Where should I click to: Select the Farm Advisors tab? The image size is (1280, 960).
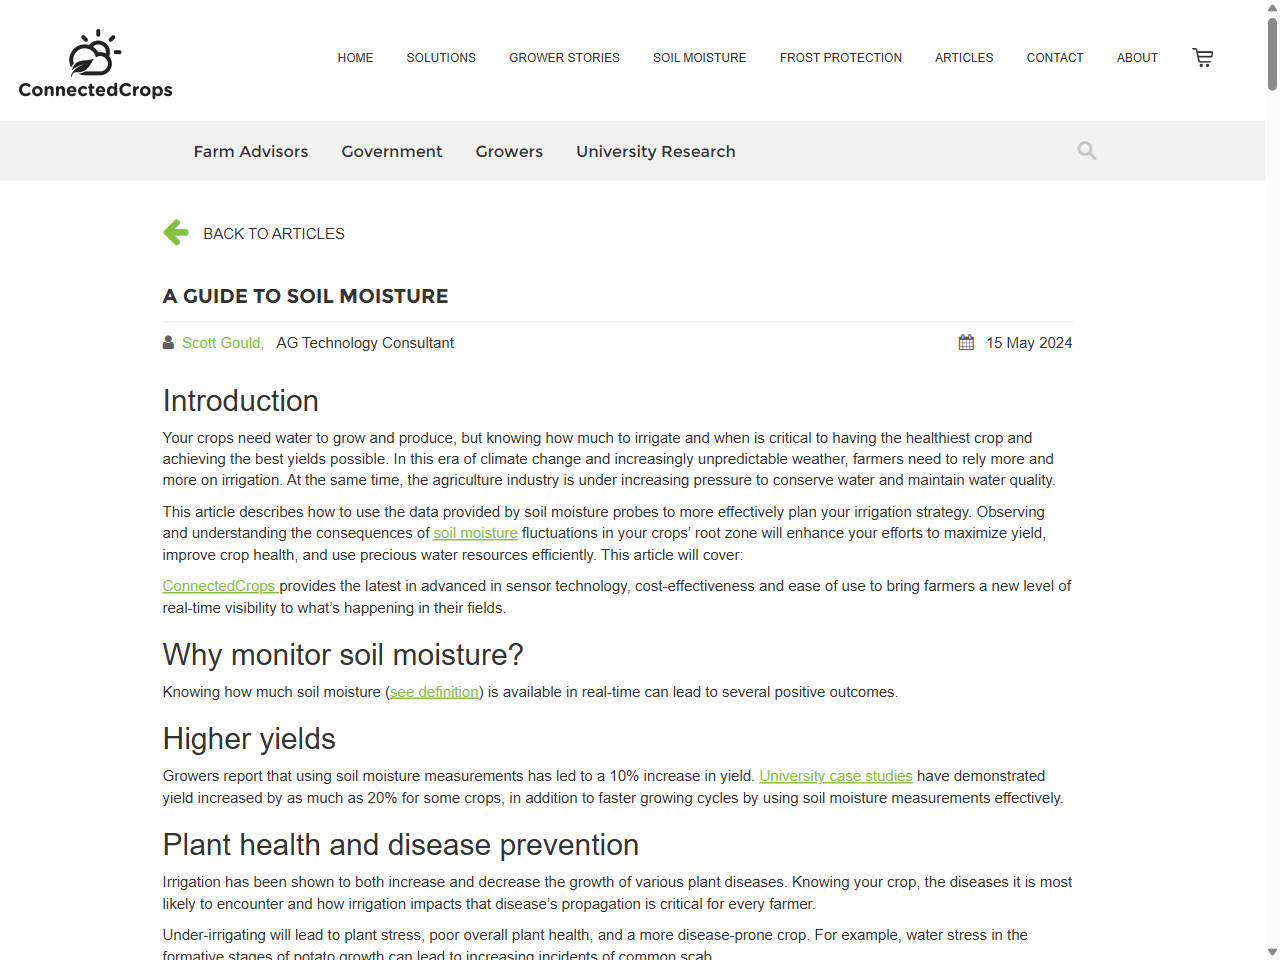[x=250, y=151]
